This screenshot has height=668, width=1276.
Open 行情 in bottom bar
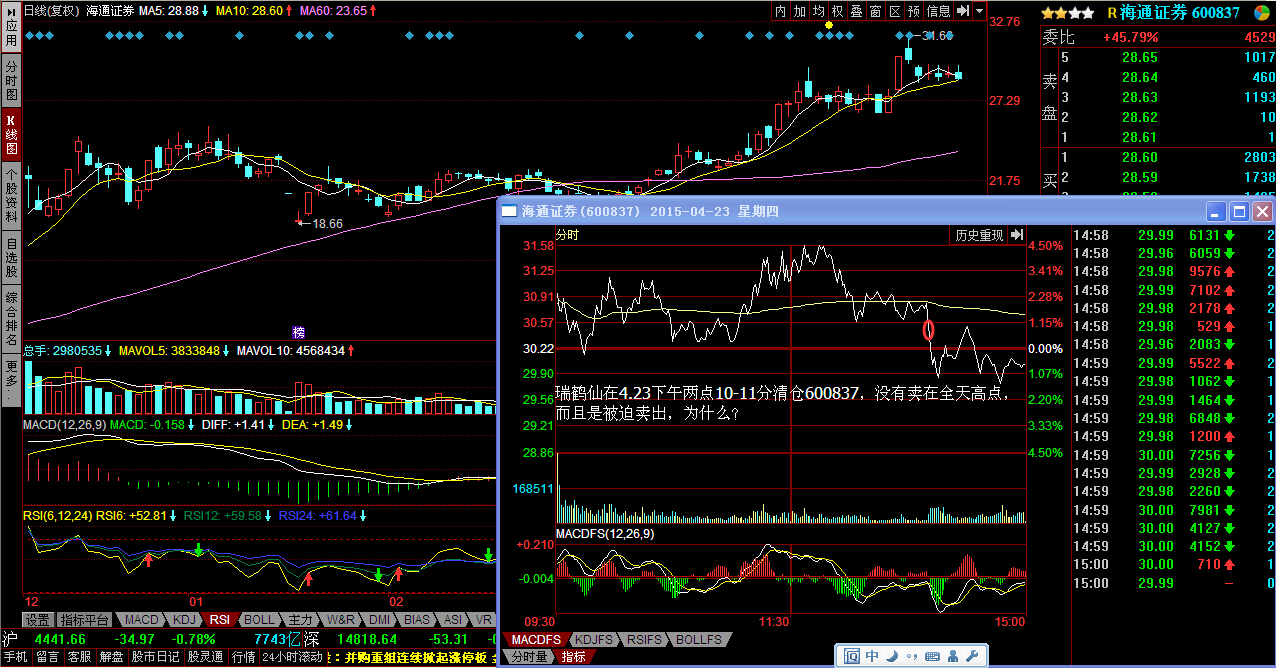[x=244, y=658]
